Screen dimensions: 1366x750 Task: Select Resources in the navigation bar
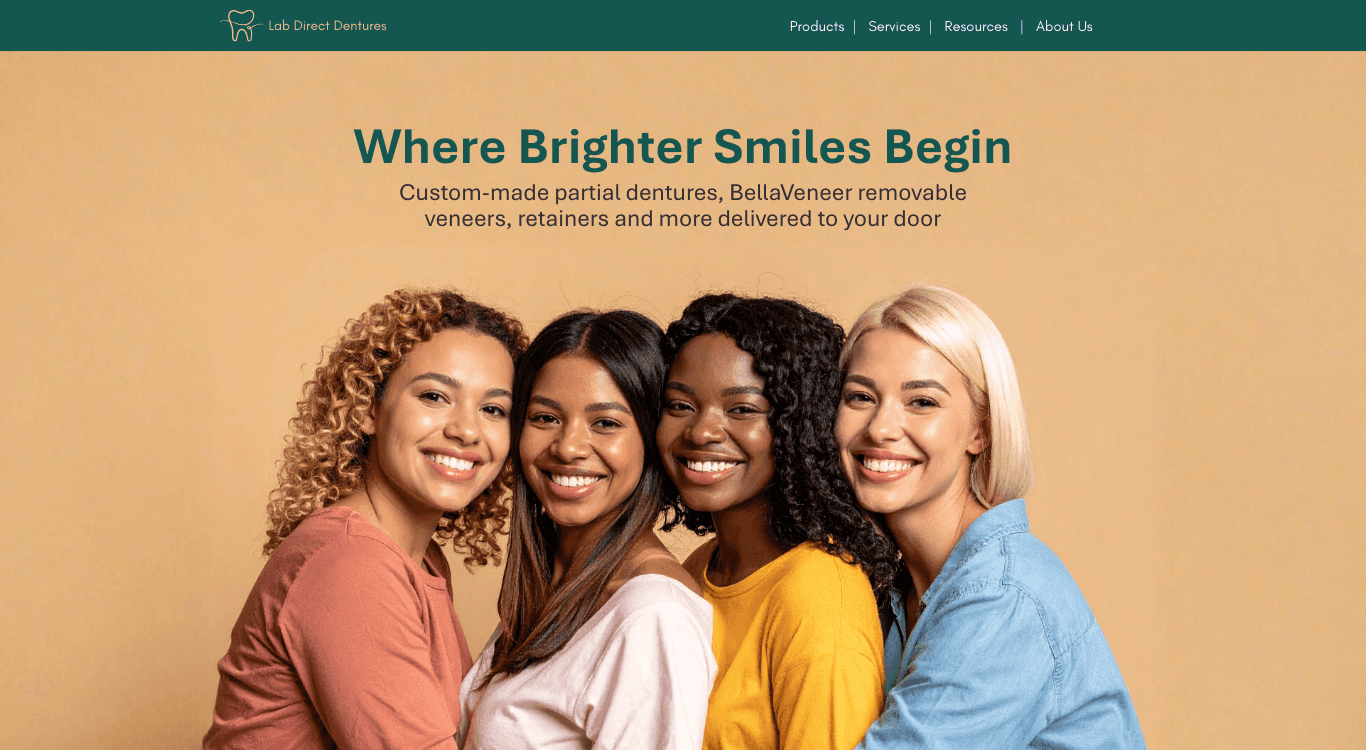[x=976, y=27]
